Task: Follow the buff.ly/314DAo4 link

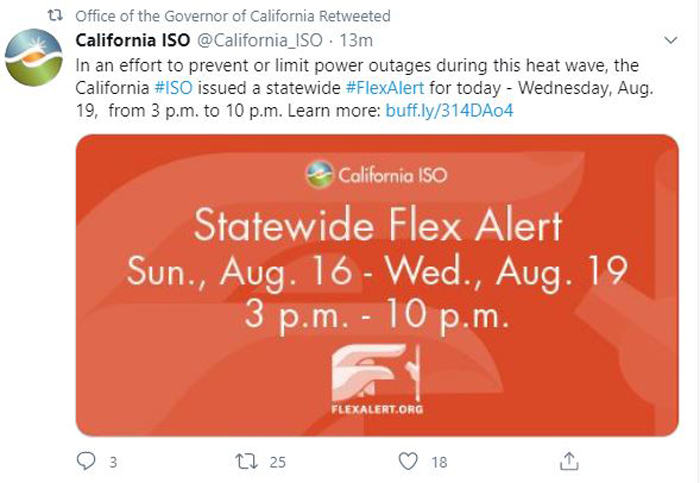Action: 449,110
